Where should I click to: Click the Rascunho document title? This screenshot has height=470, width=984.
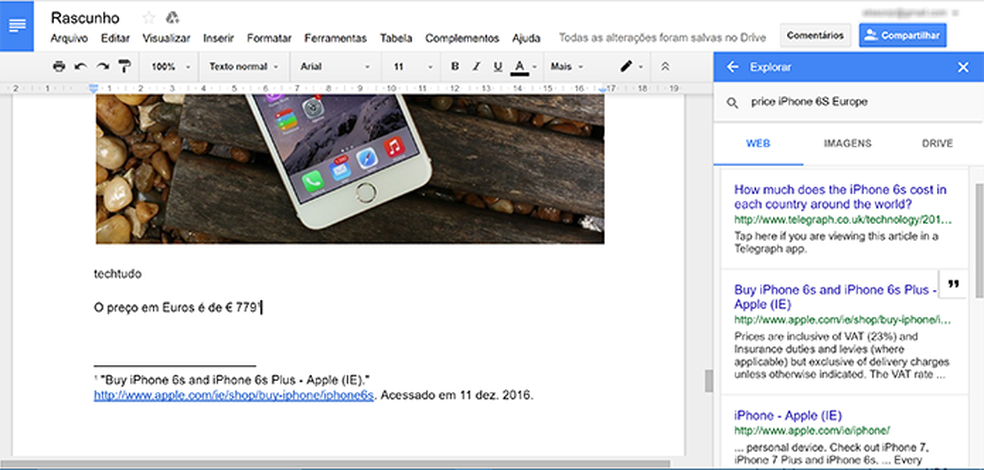(85, 18)
